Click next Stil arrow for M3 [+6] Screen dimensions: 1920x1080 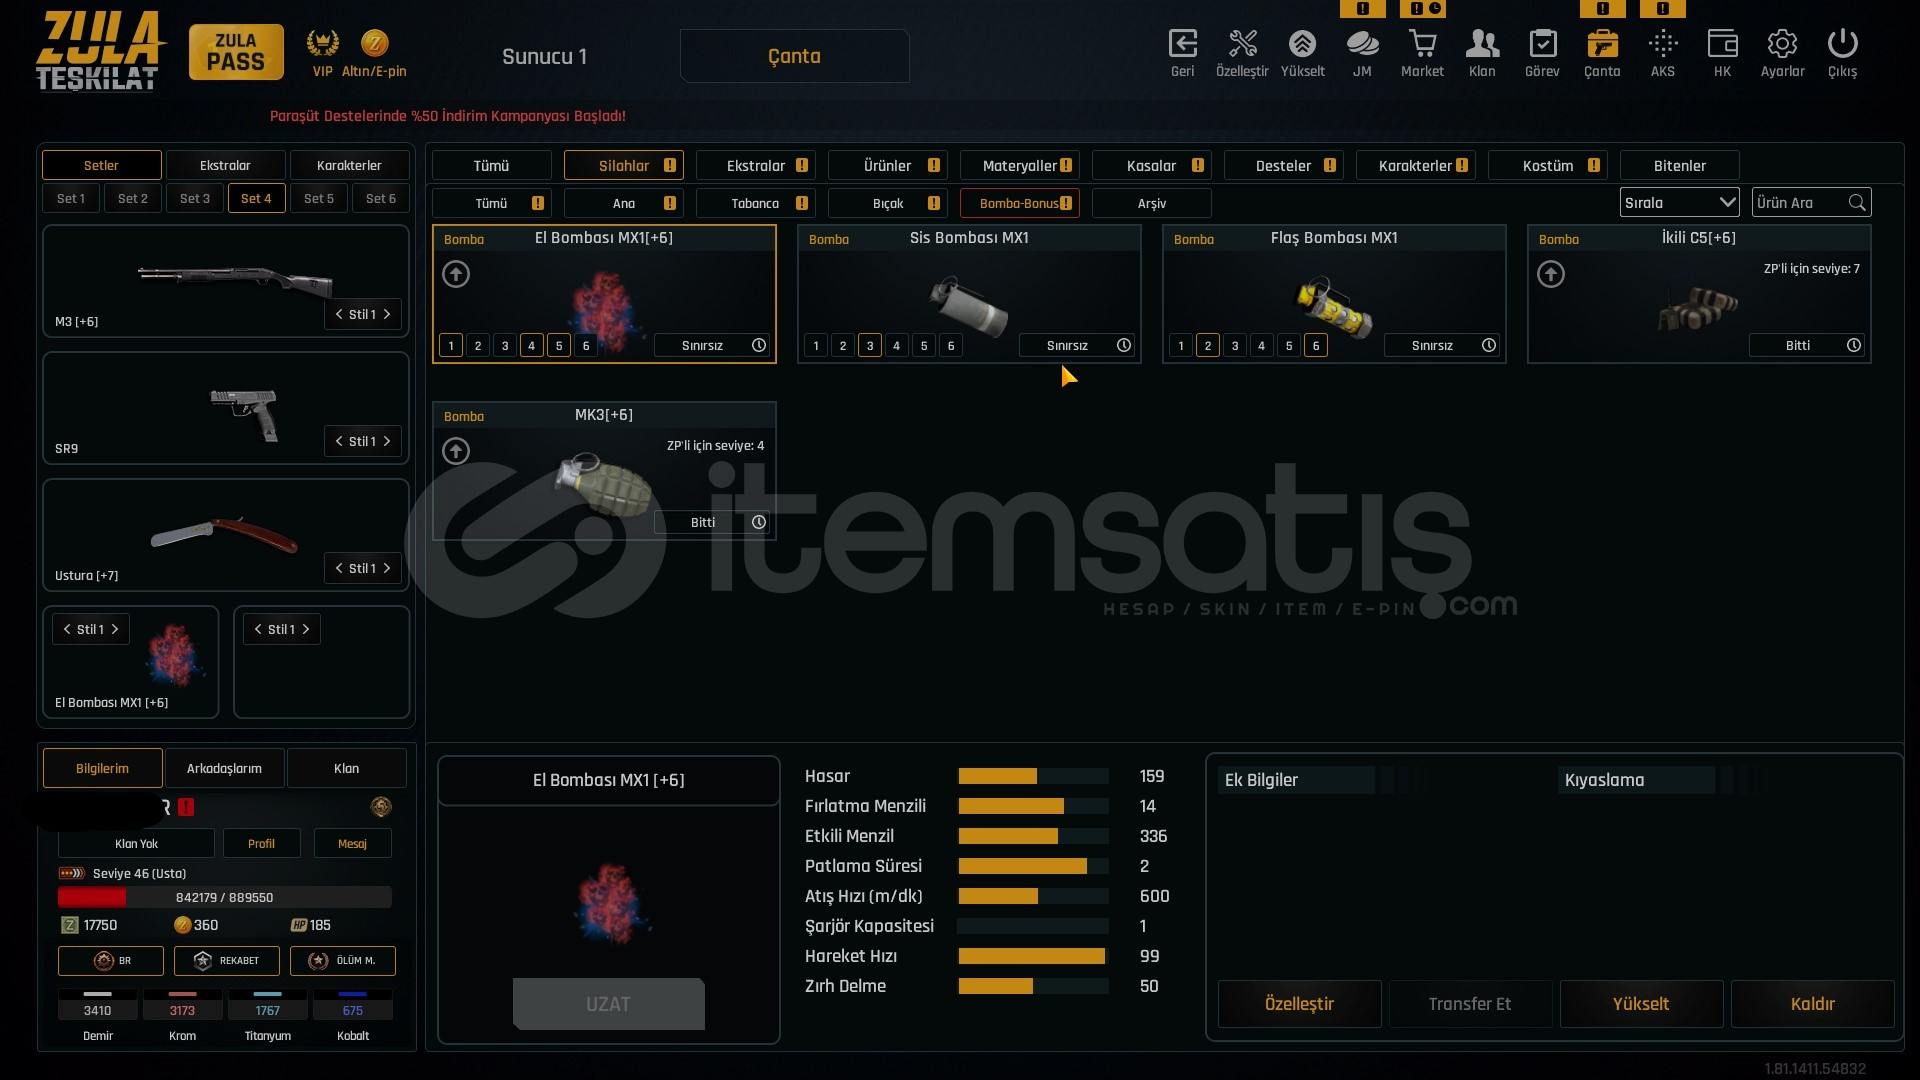387,315
